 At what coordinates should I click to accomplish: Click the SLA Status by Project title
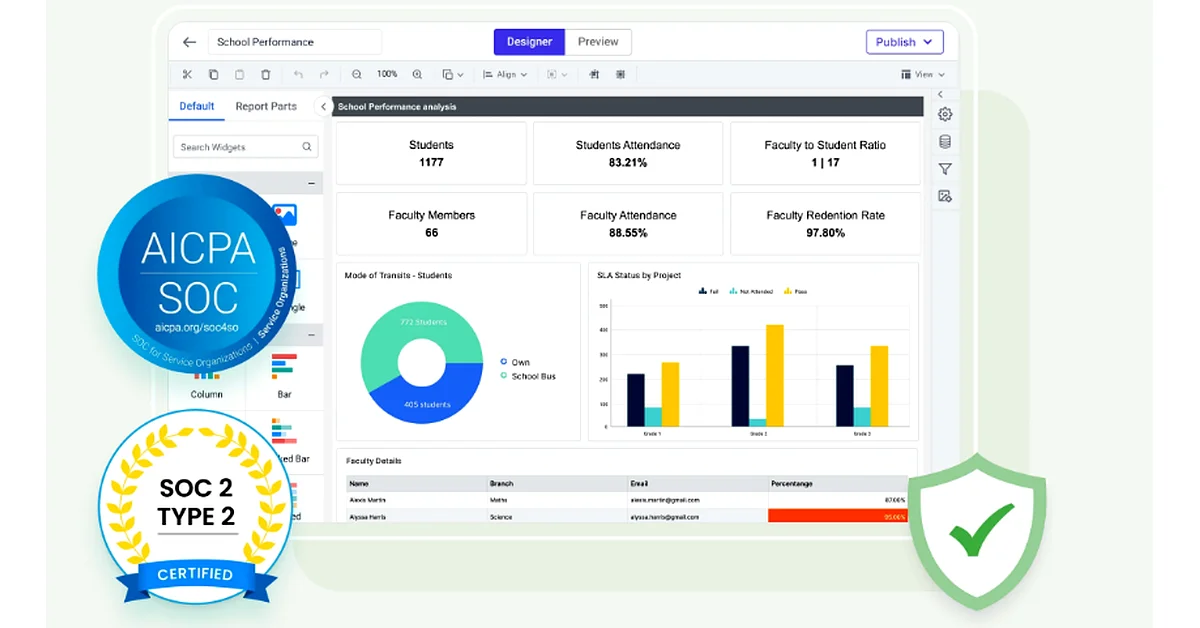click(639, 275)
